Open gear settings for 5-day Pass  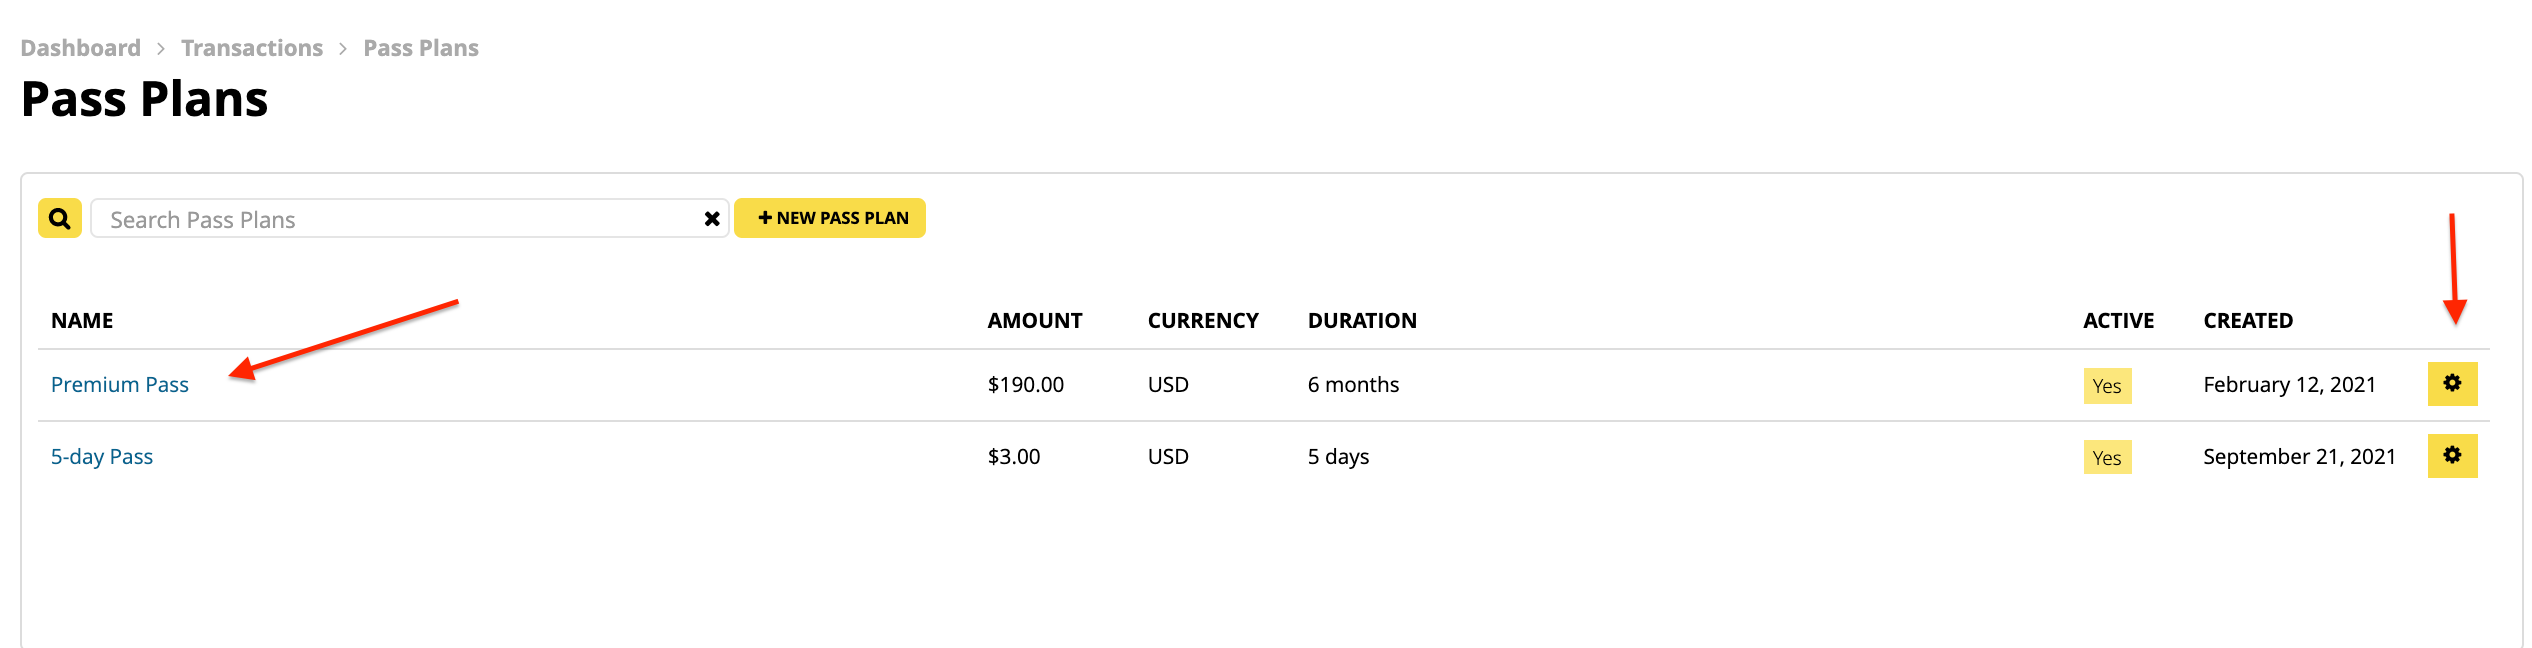click(2452, 456)
